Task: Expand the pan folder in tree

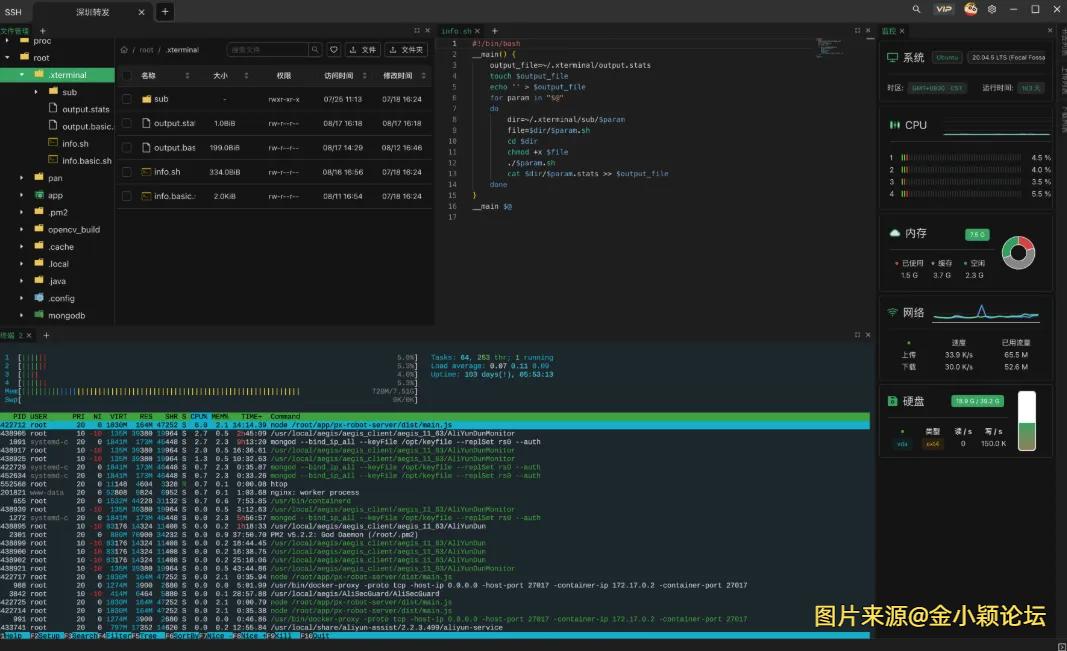Action: pos(22,178)
